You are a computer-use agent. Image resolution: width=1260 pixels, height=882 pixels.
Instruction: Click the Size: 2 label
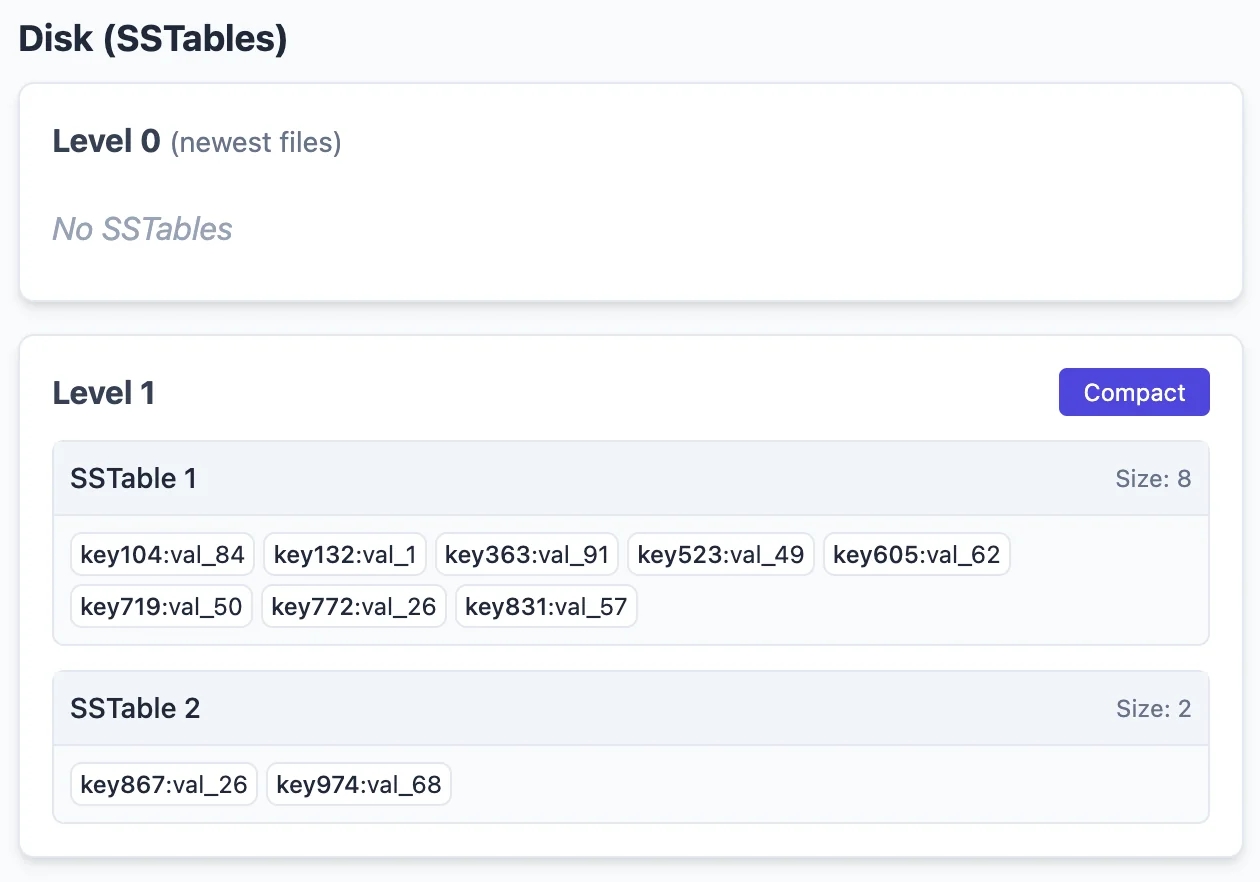tap(1153, 709)
